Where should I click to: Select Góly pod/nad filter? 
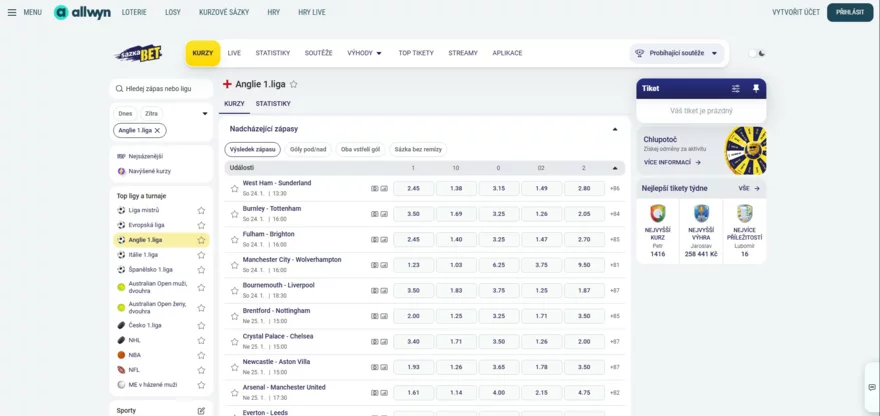tap(308, 149)
